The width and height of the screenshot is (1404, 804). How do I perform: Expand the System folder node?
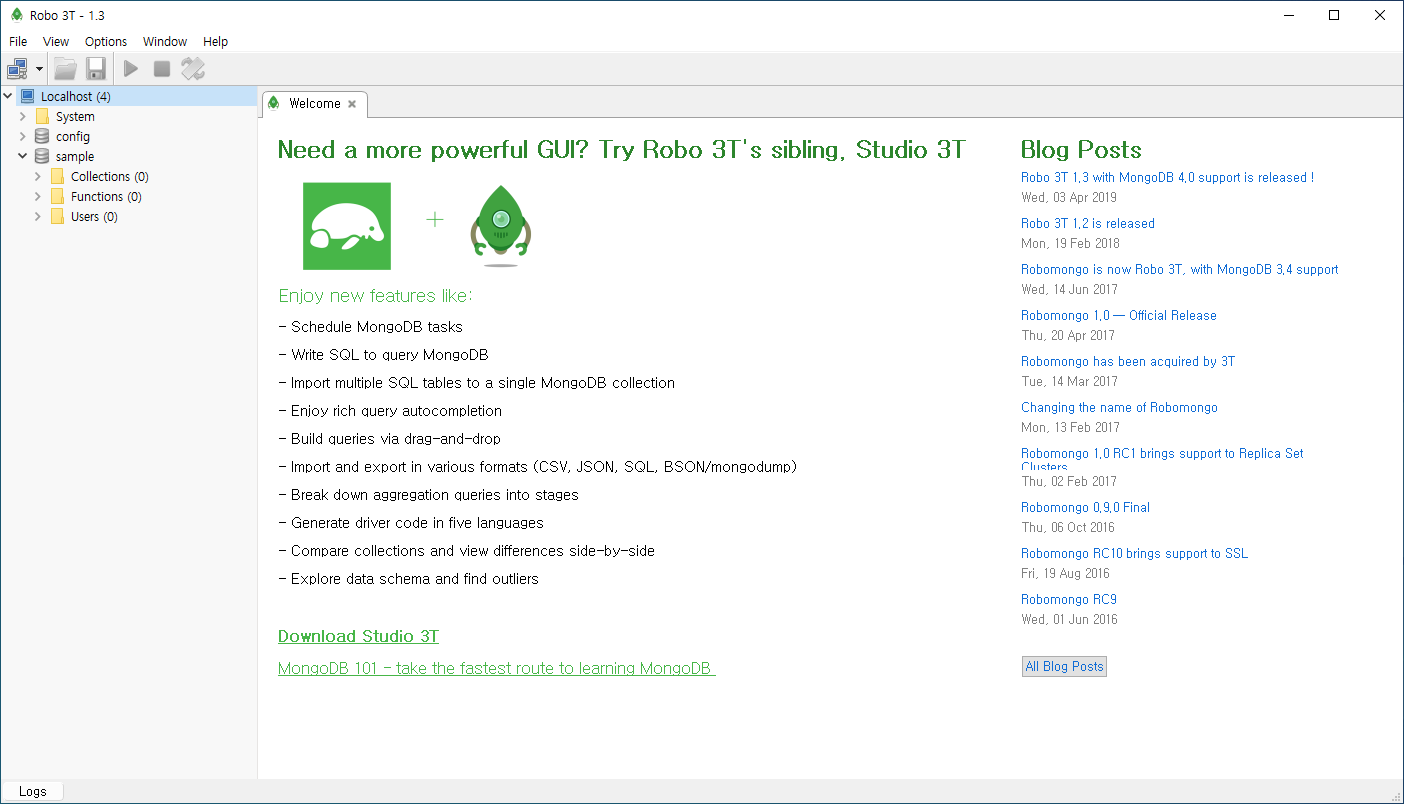pyautogui.click(x=23, y=116)
